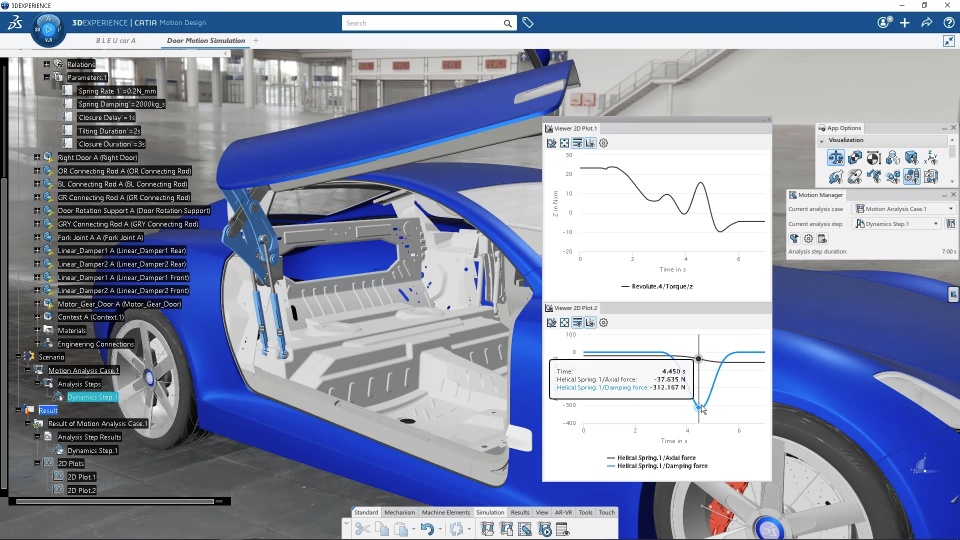Screen dimensions: 960x540
Task: Click the gear settings icon in Motion Manager
Action: coord(808,239)
